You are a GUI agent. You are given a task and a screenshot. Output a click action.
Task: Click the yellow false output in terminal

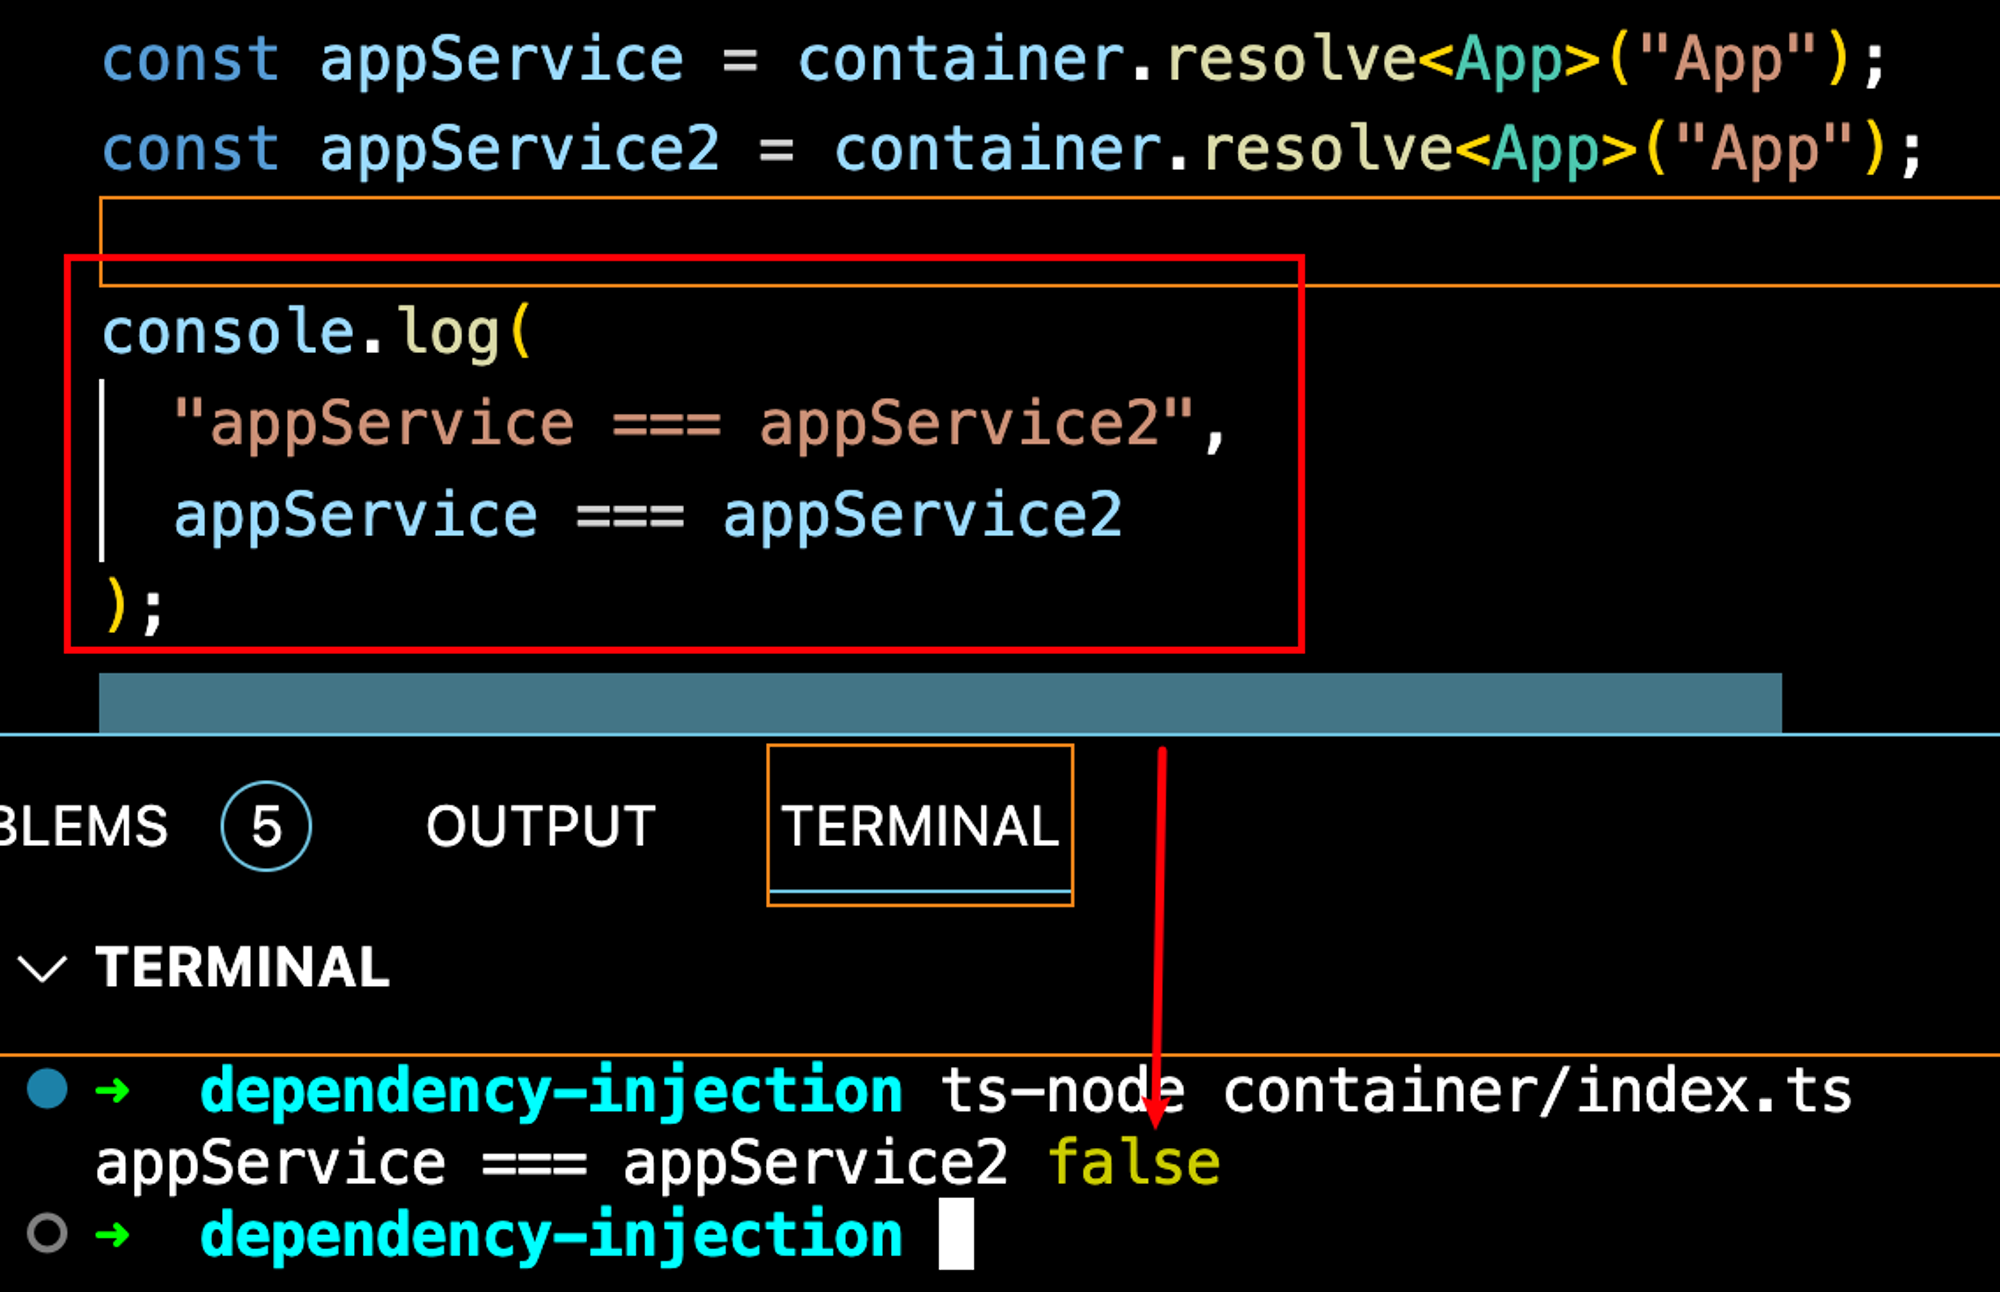click(x=1133, y=1163)
